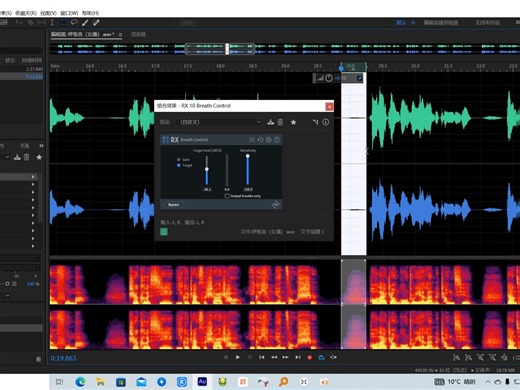Click the iZotope logo in plugin footer
Viewport: 520px width, 390px height.
pos(276,204)
